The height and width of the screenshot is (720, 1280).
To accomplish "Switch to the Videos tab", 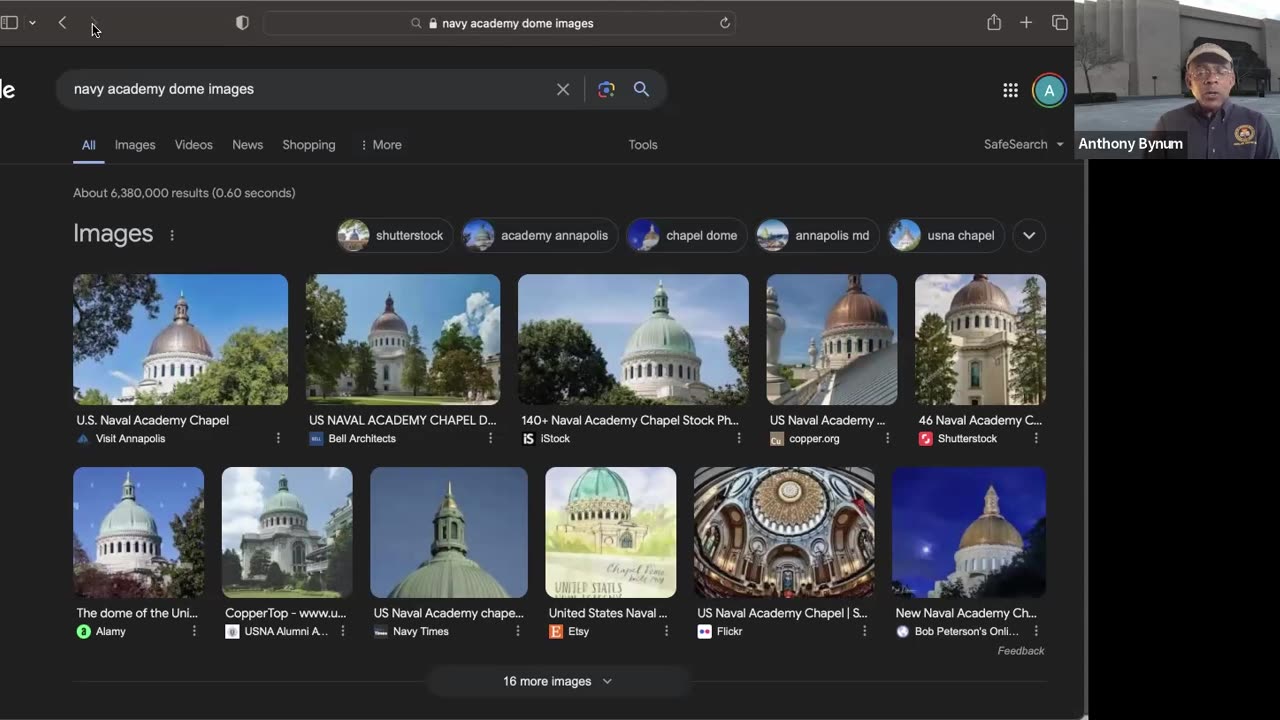I will tap(194, 145).
